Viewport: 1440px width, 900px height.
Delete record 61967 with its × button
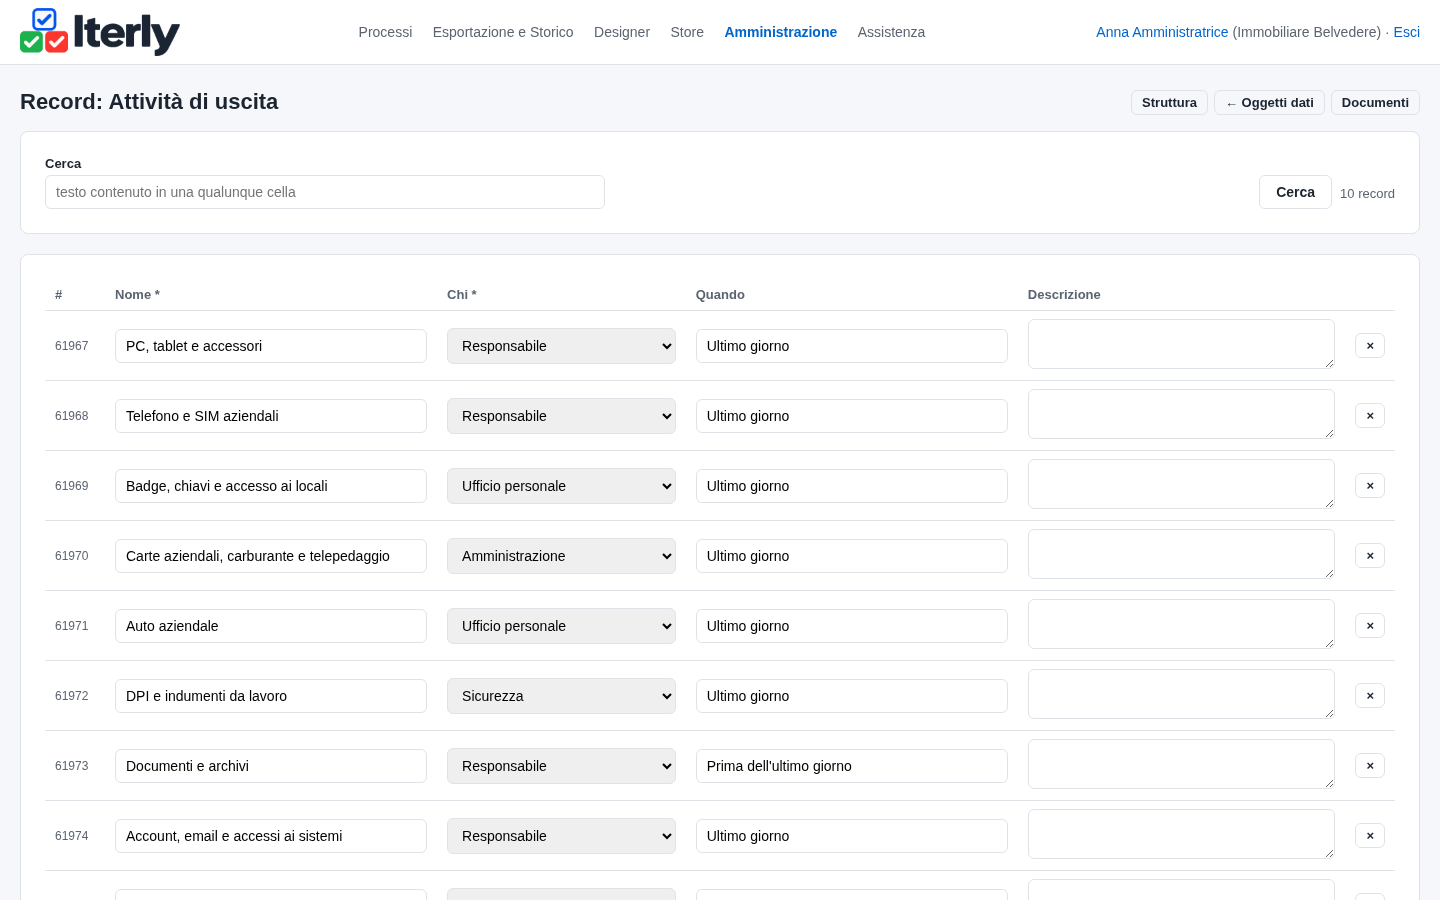coord(1370,345)
